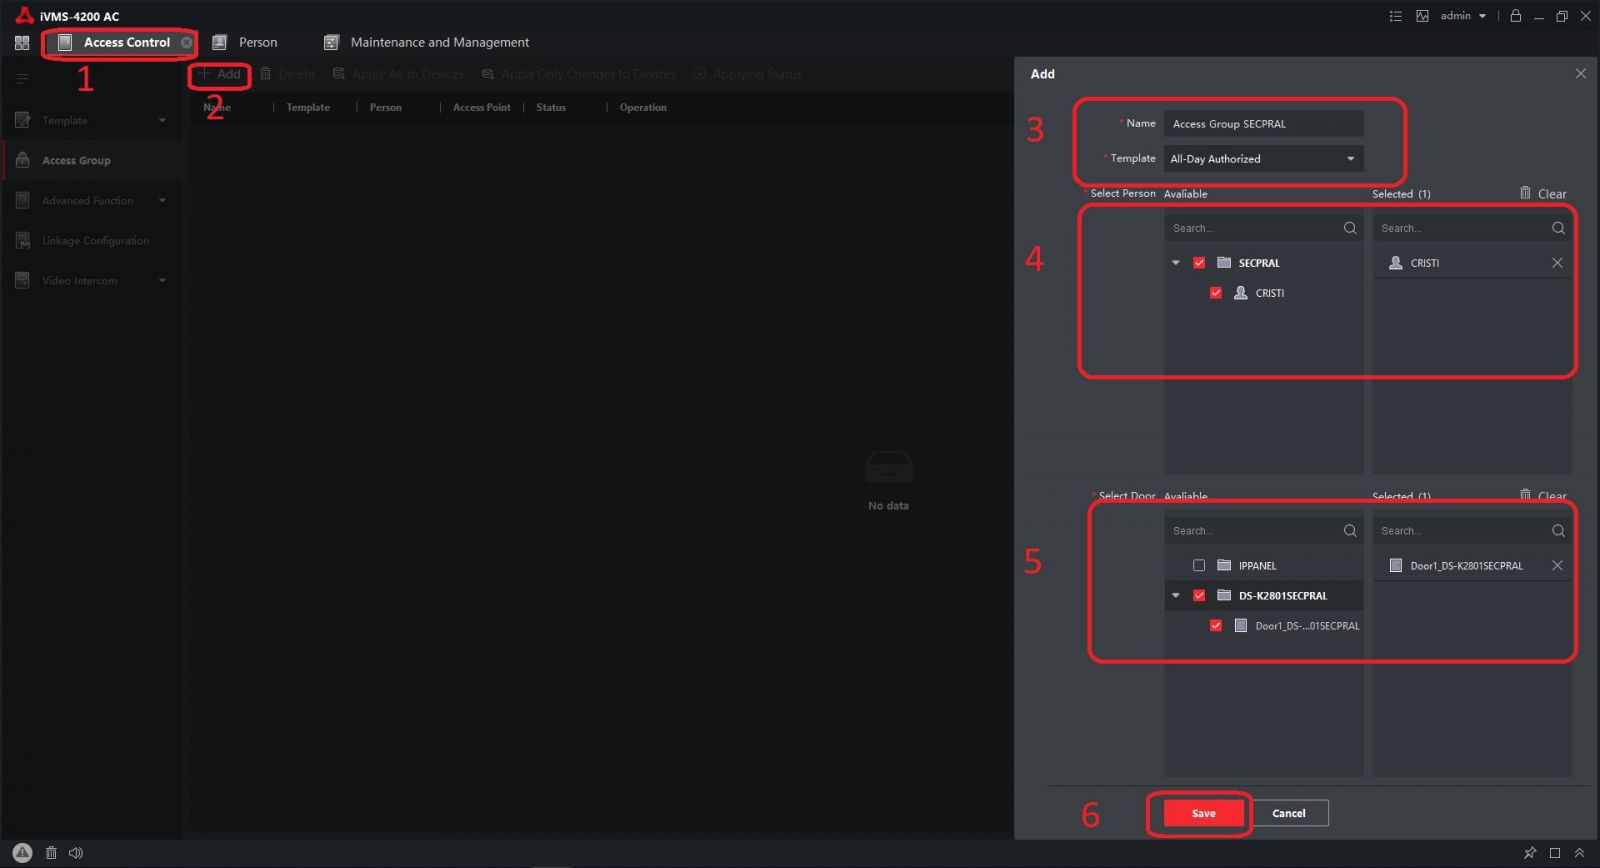Open the admin user dropdown
This screenshot has height=868, width=1600.
pos(1464,16)
